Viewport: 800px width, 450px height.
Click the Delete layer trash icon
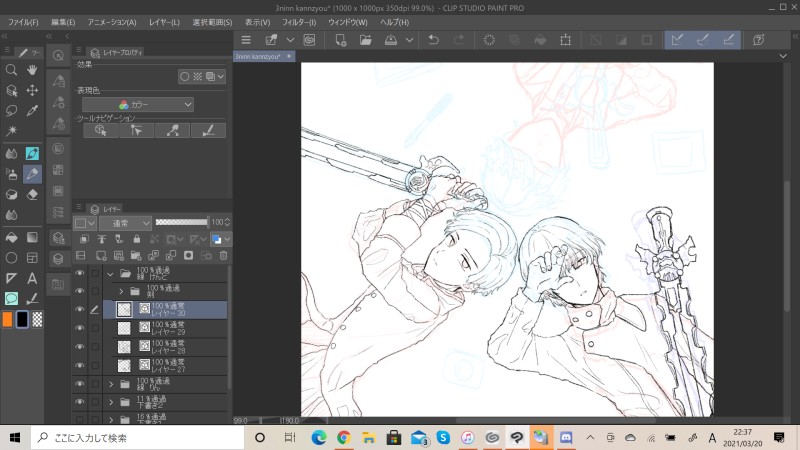tap(223, 255)
